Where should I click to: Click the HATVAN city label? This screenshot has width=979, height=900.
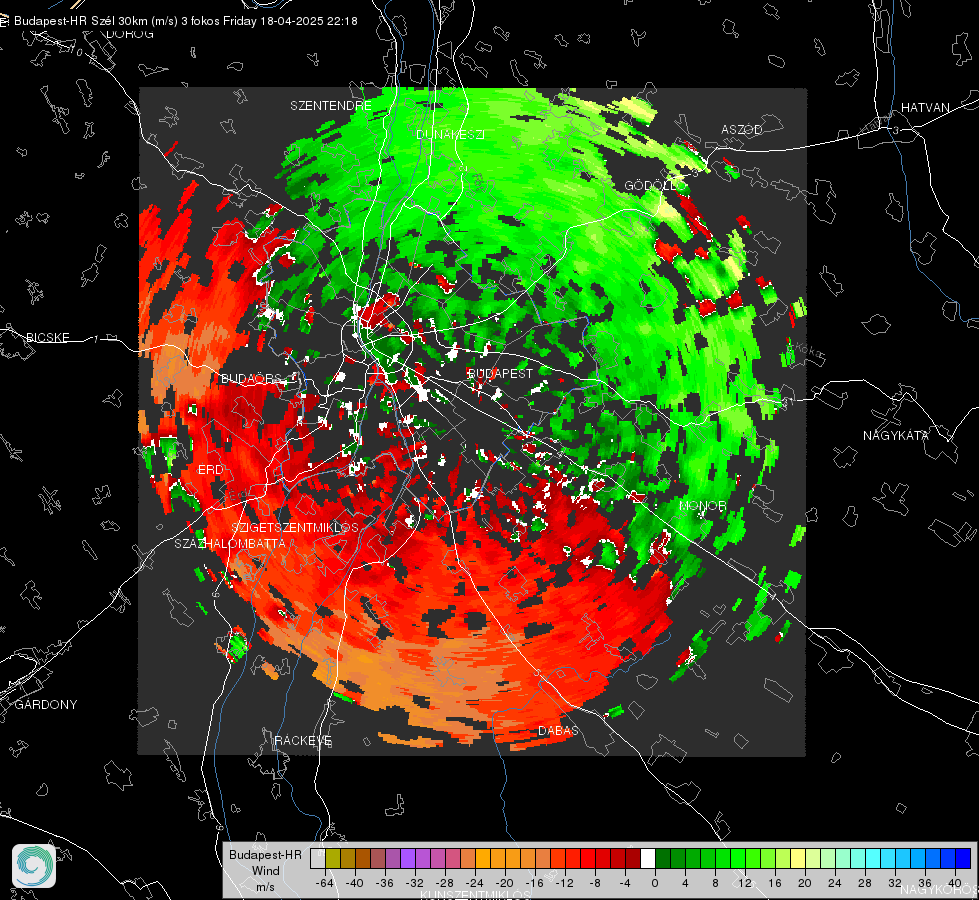coord(925,107)
